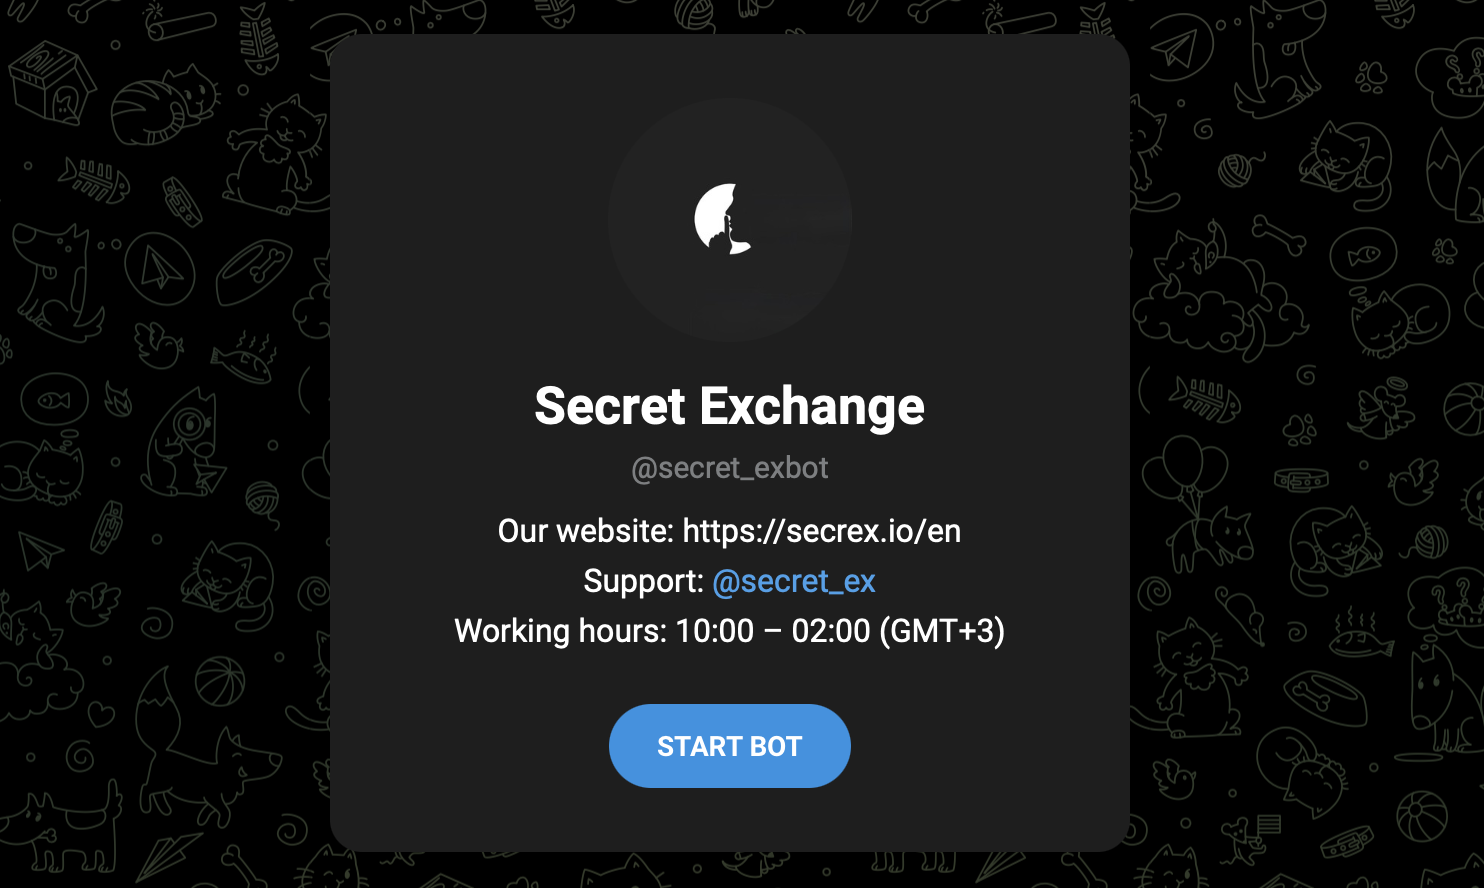Click the START BOT button

coord(729,746)
